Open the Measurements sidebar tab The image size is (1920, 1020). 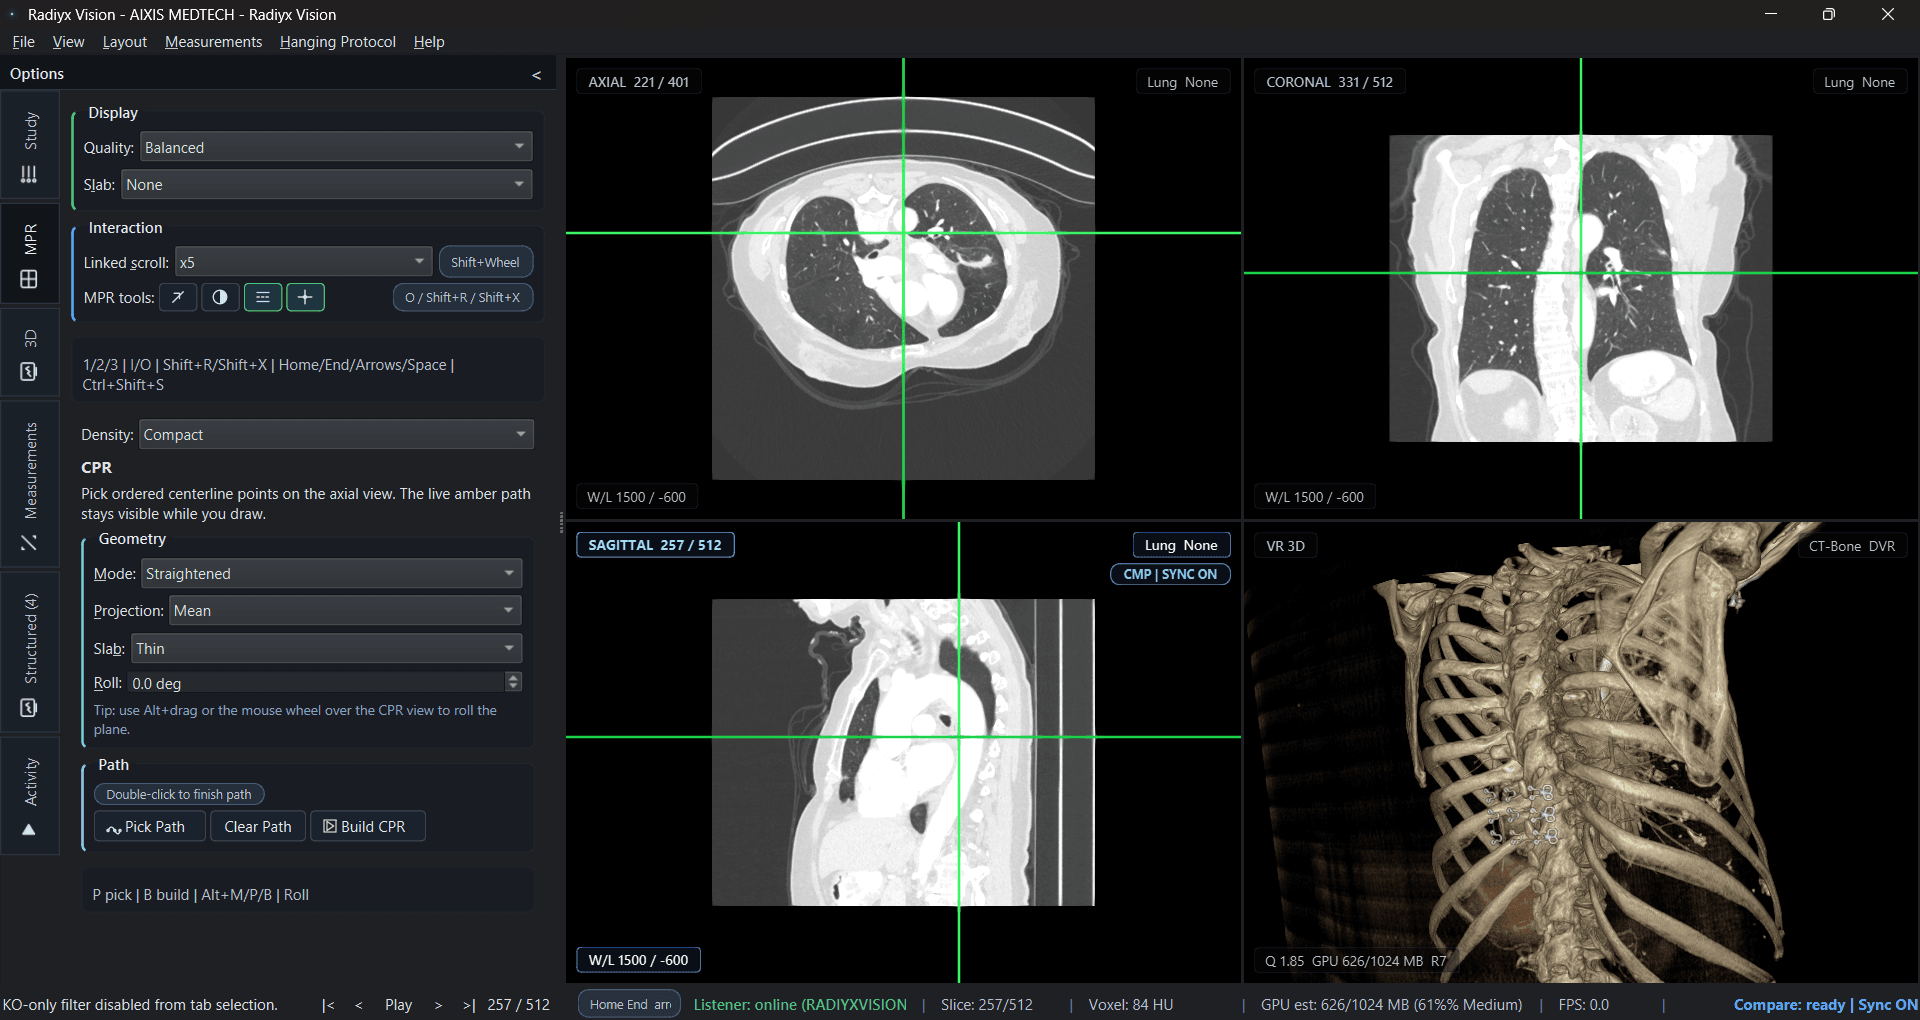pos(30,485)
